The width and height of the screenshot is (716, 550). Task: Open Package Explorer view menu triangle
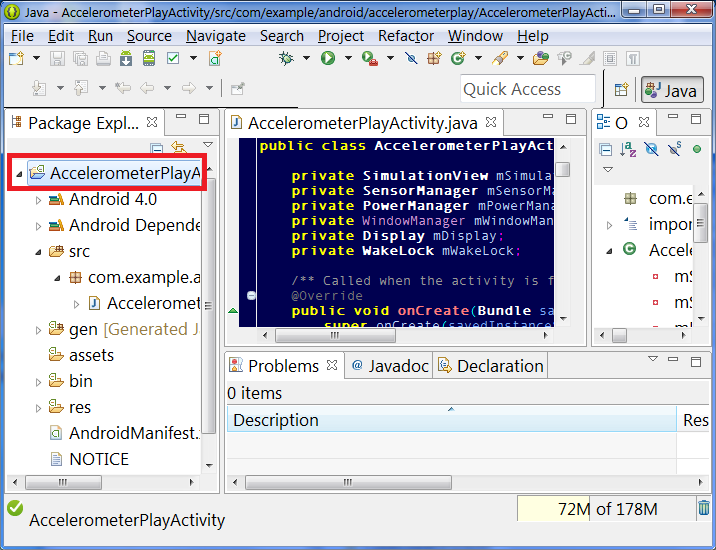pyautogui.click(x=208, y=145)
